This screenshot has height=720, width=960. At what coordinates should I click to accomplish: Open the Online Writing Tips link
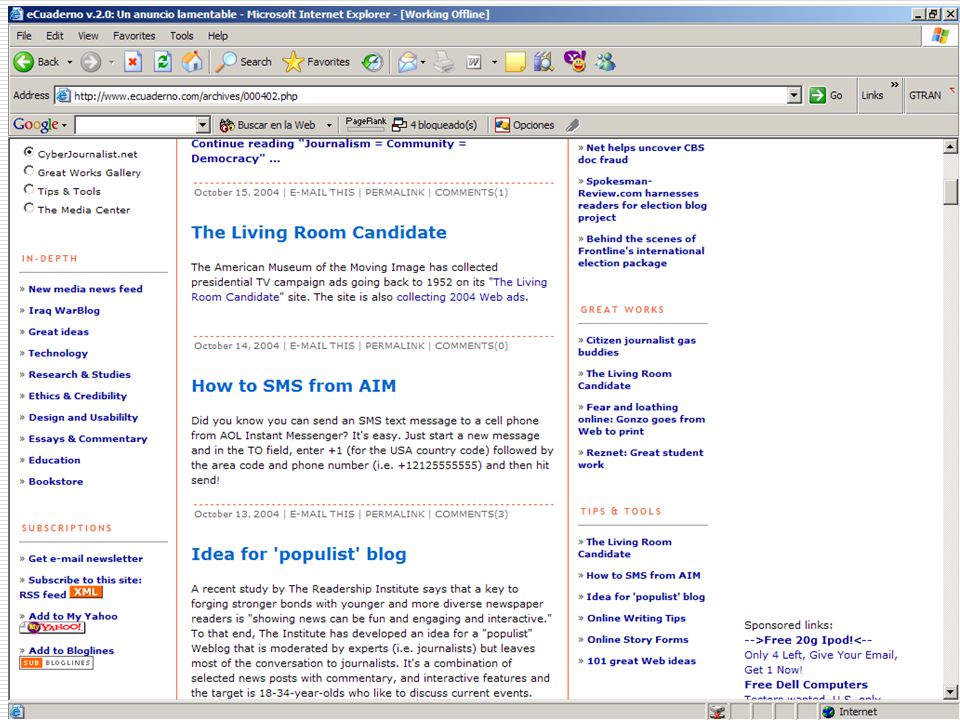click(636, 618)
